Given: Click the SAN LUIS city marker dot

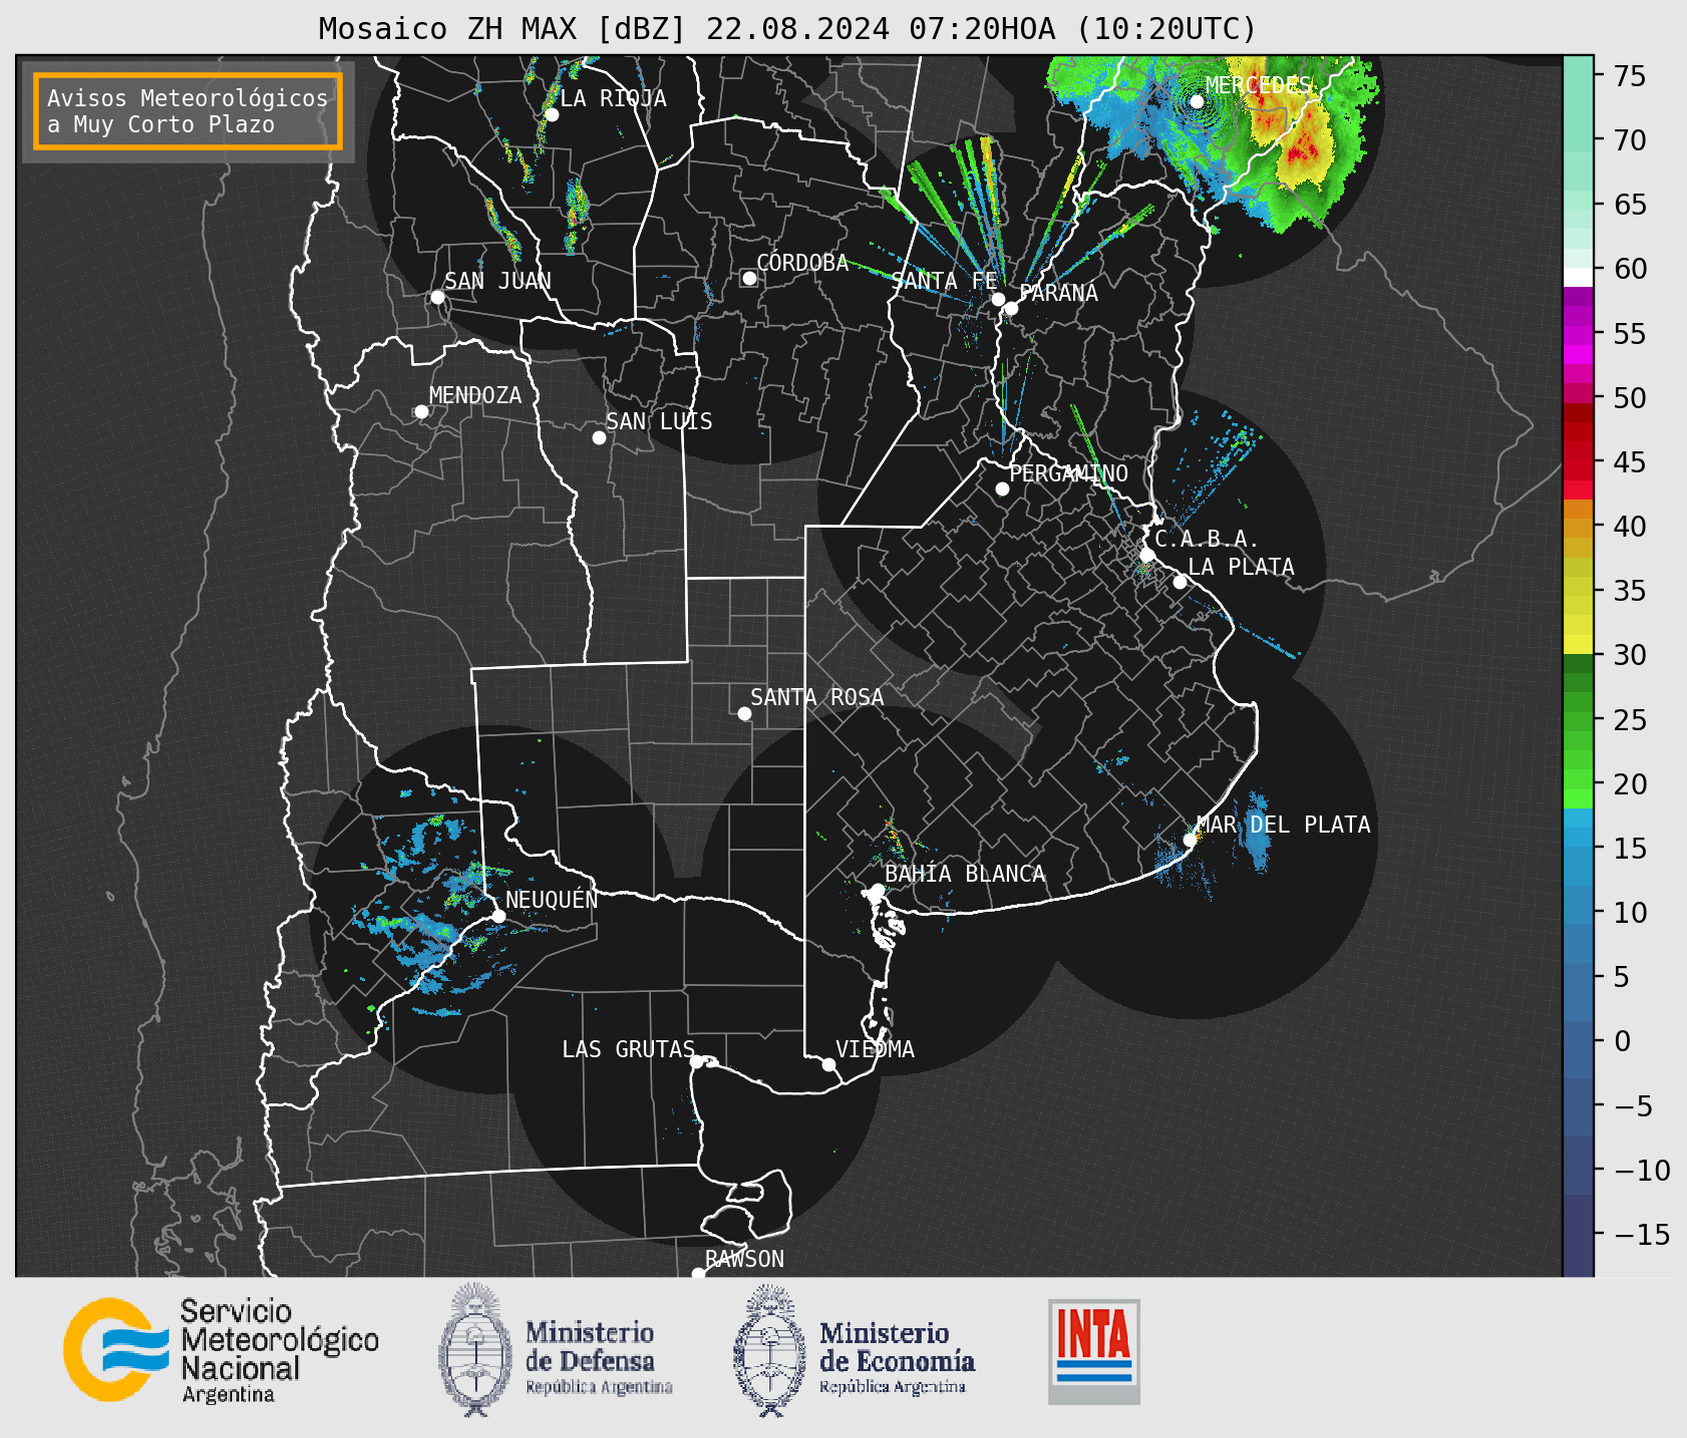Looking at the screenshot, I should tap(599, 438).
